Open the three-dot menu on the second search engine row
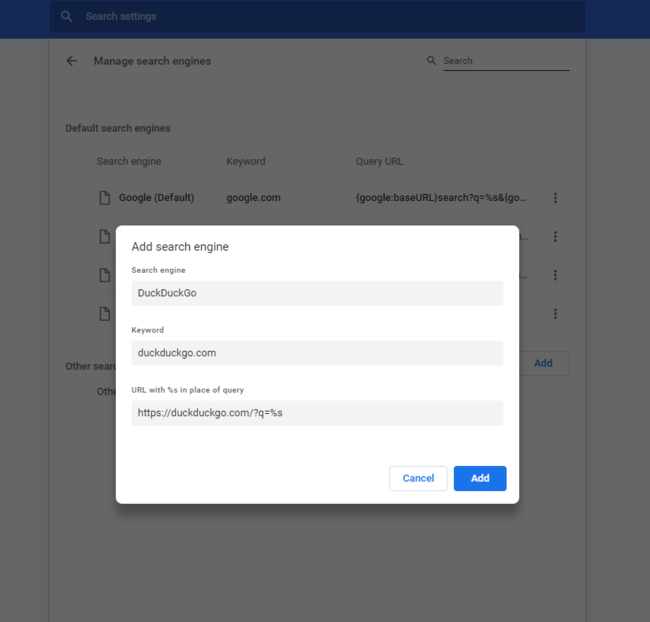 coord(555,237)
